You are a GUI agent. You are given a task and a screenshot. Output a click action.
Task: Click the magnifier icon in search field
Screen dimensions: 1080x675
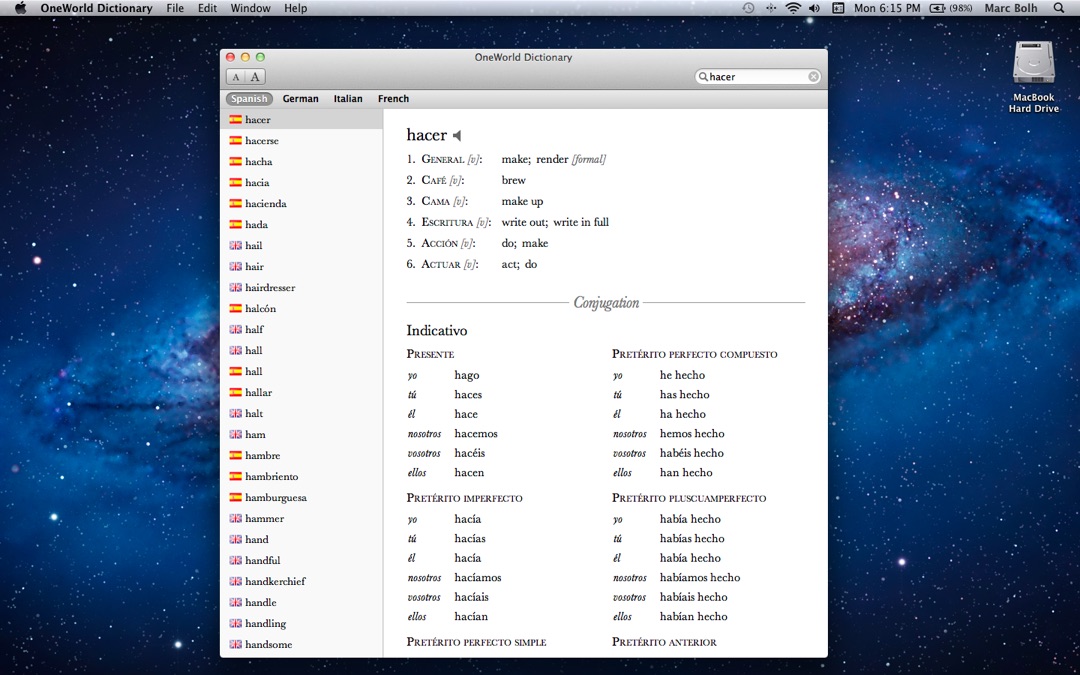[x=703, y=76]
